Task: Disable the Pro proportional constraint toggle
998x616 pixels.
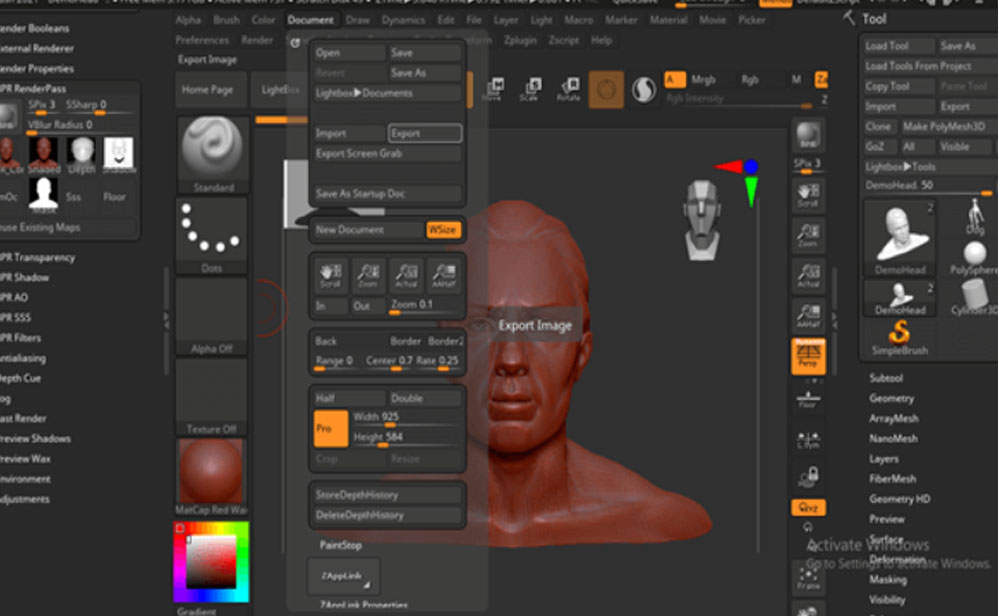Action: [330, 428]
